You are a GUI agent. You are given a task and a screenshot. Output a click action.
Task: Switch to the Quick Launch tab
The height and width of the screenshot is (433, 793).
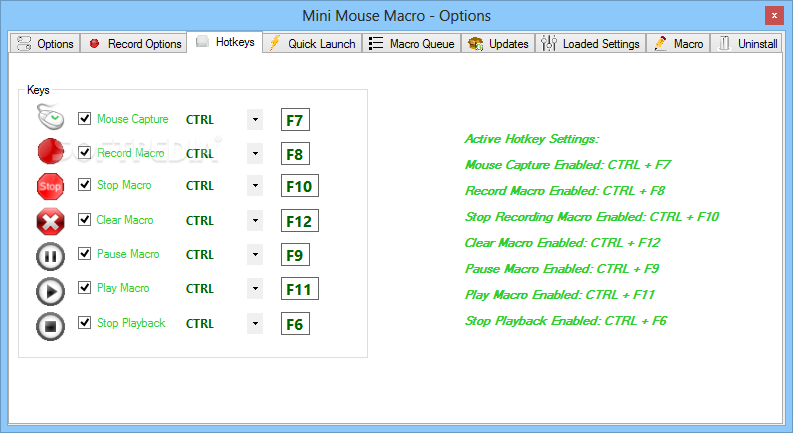[313, 44]
